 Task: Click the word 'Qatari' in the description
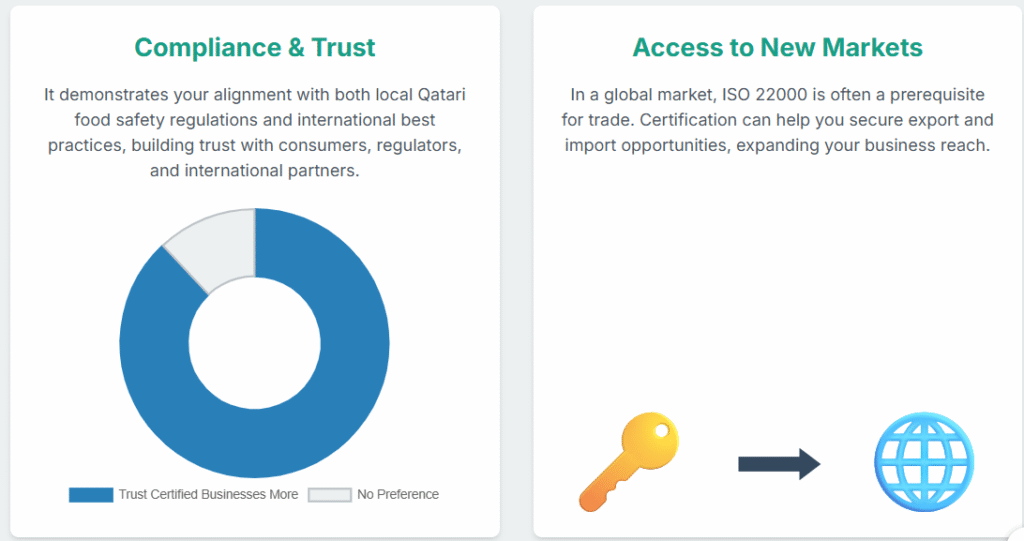[437, 95]
